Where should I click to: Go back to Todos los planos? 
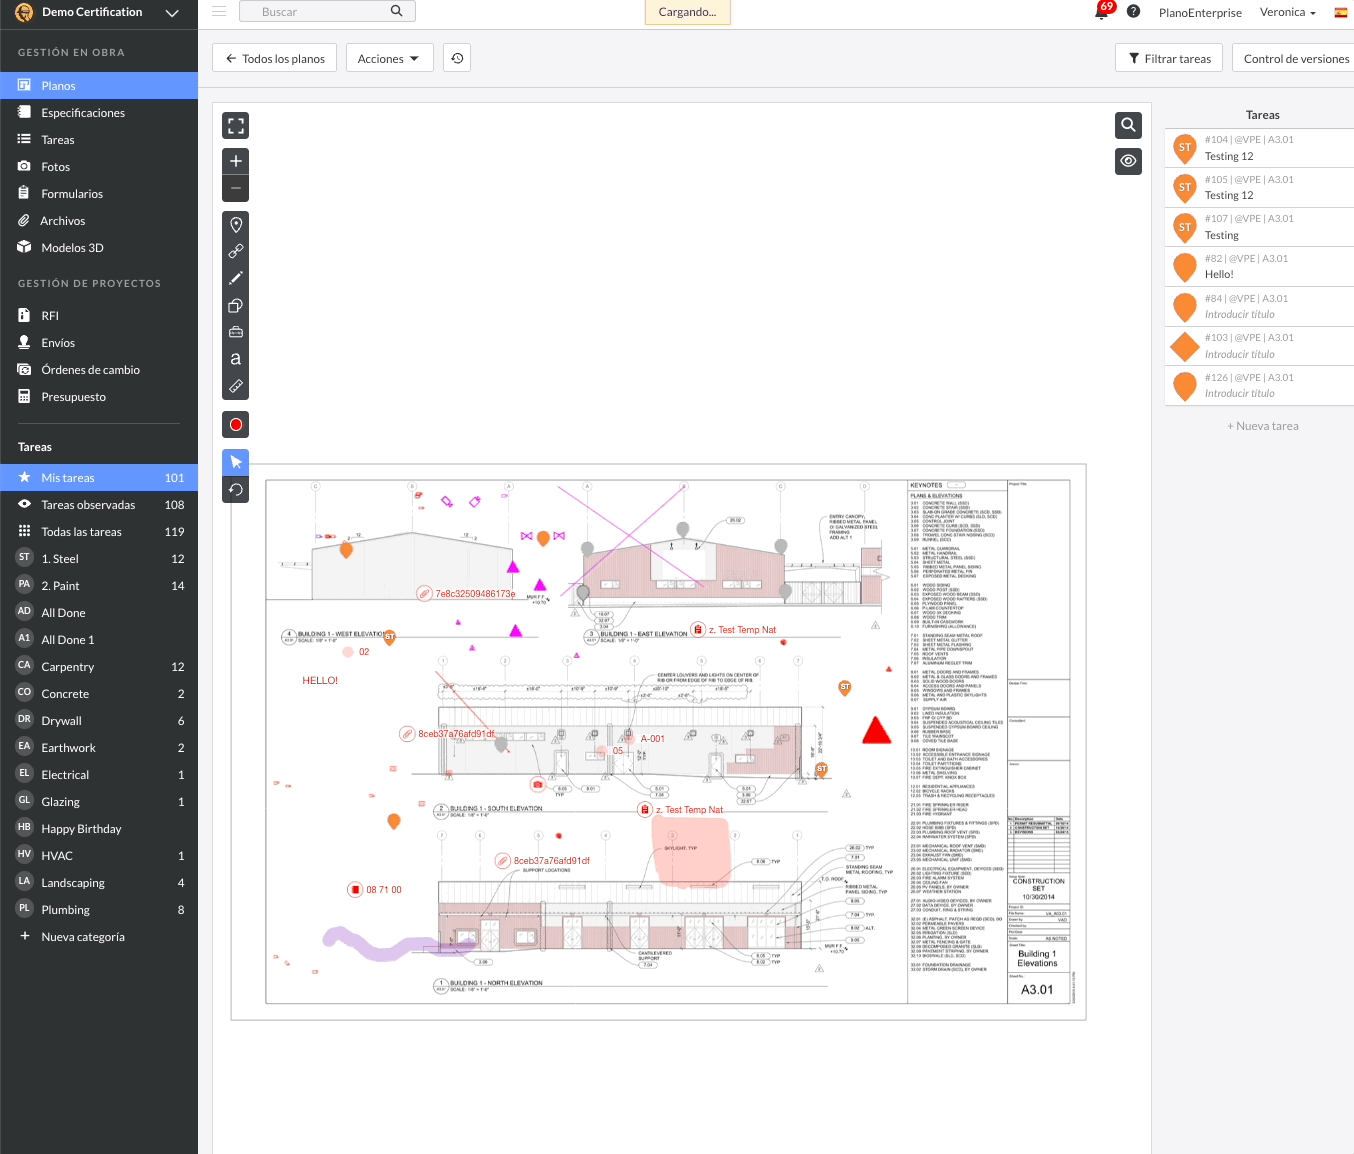275,58
